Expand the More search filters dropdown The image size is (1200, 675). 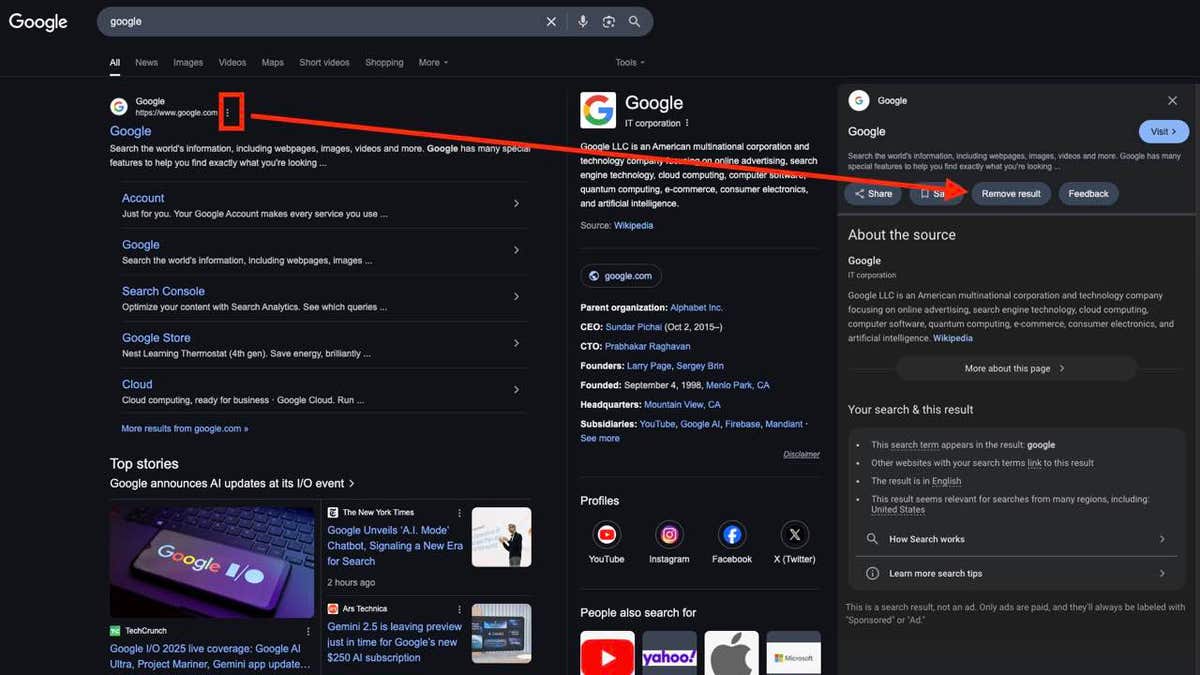(433, 62)
